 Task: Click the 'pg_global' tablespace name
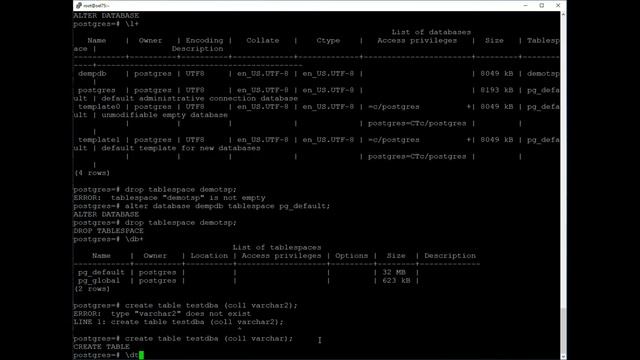tap(99, 280)
